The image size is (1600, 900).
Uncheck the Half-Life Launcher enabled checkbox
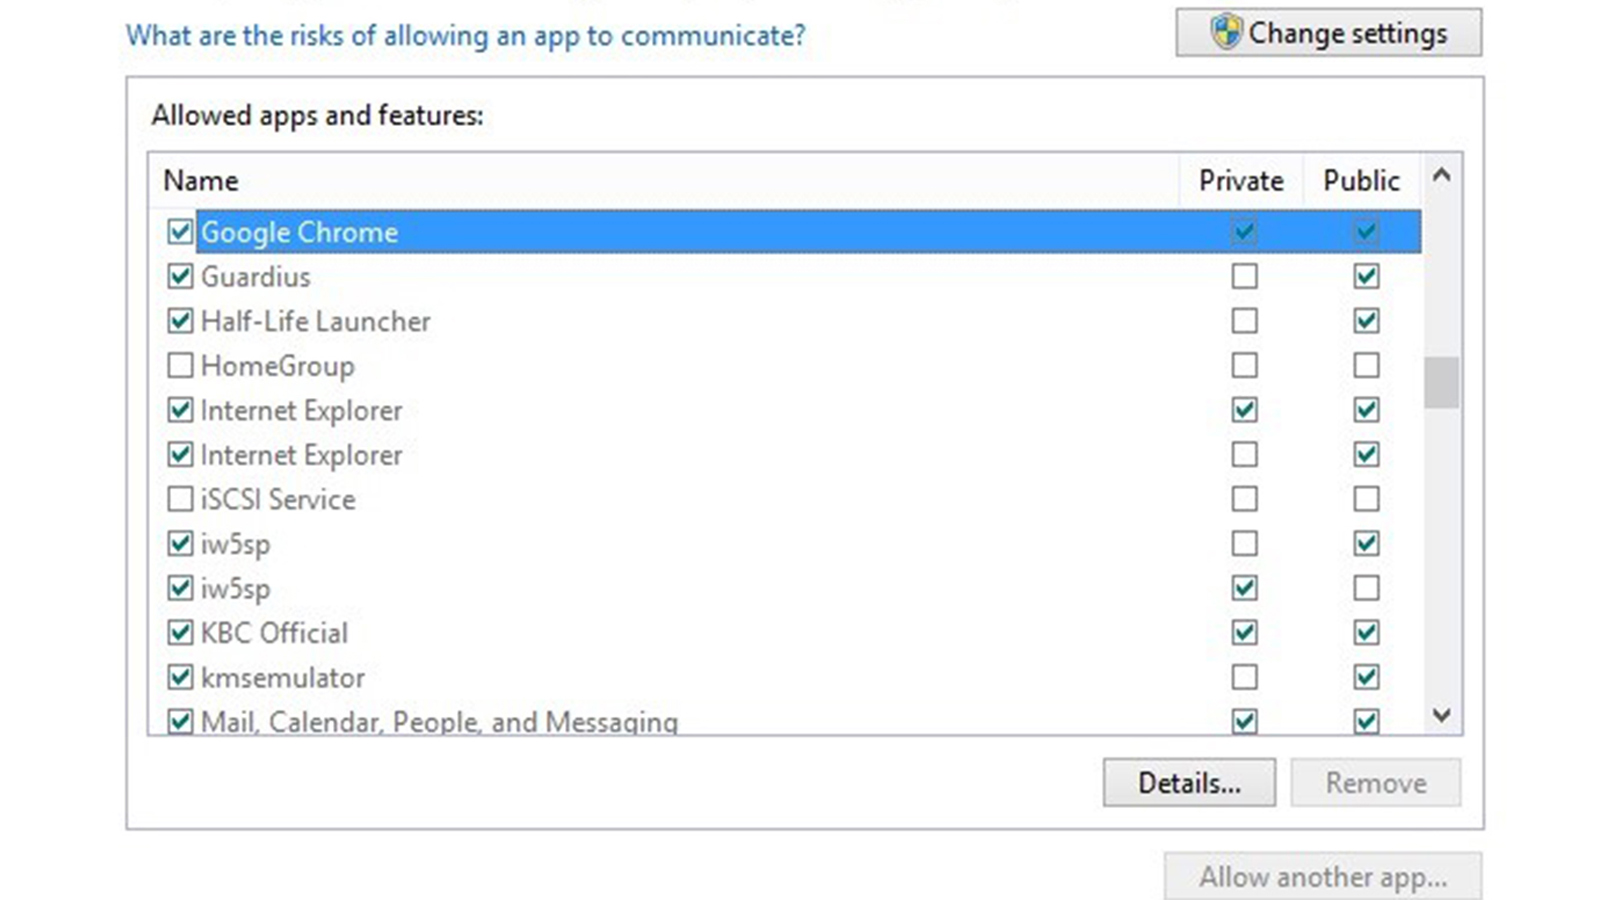180,321
